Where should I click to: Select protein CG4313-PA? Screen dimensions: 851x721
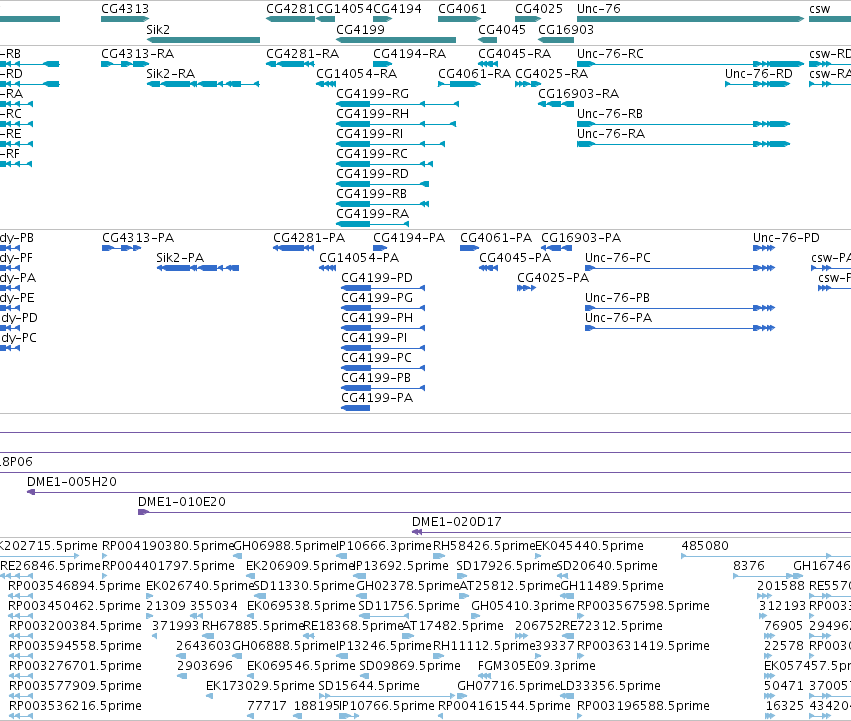click(x=138, y=238)
